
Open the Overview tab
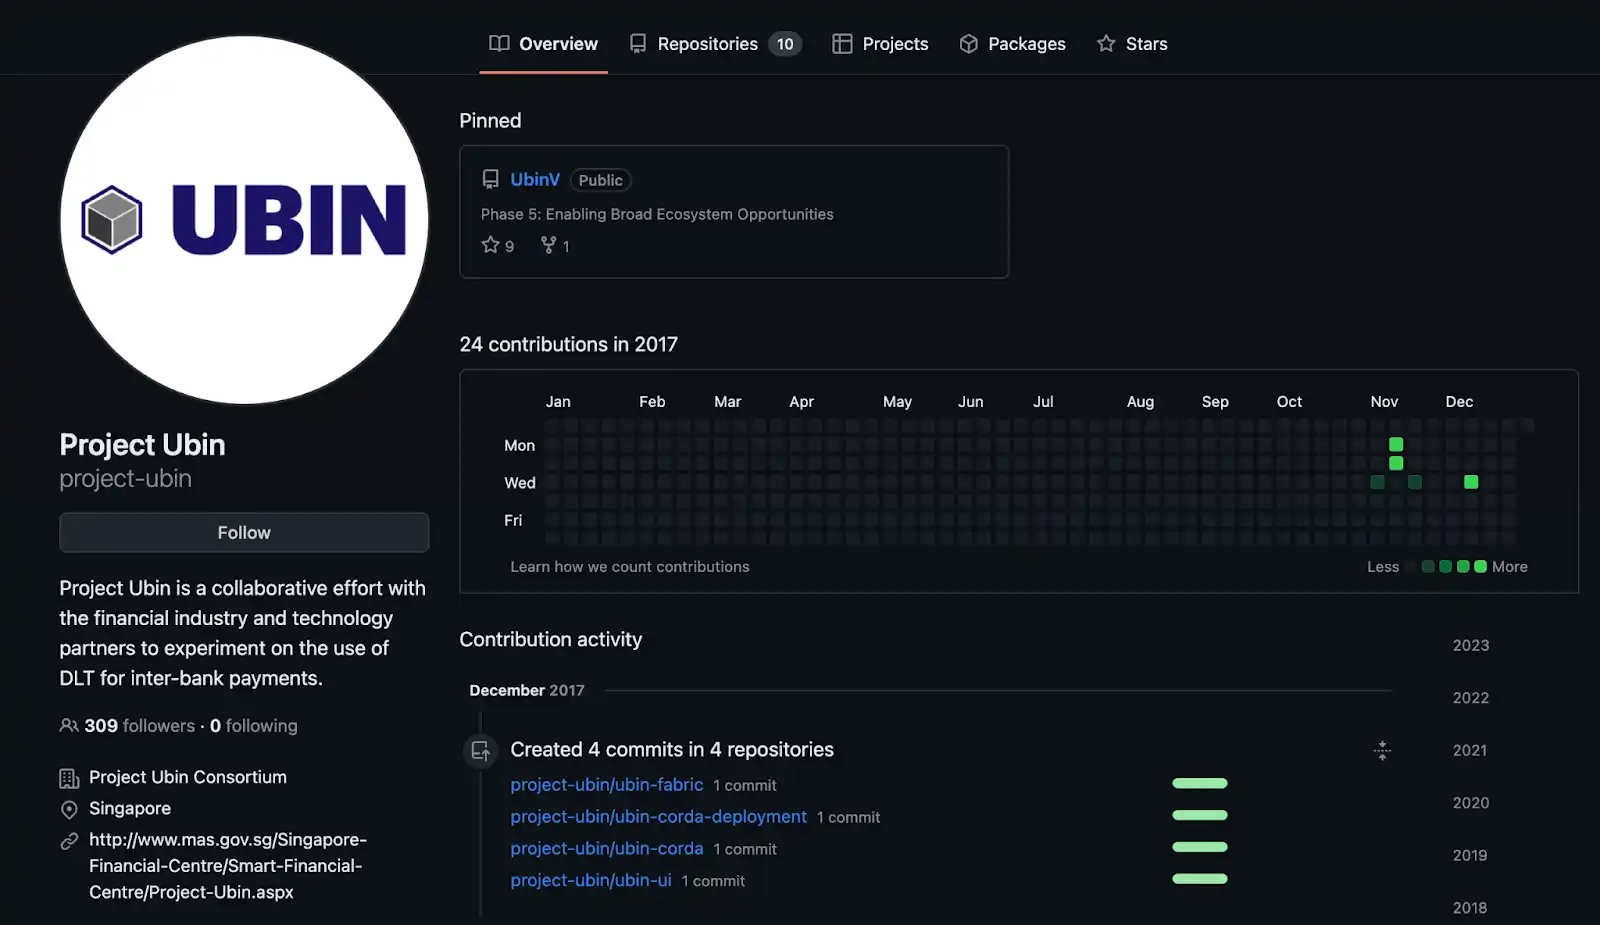click(543, 44)
